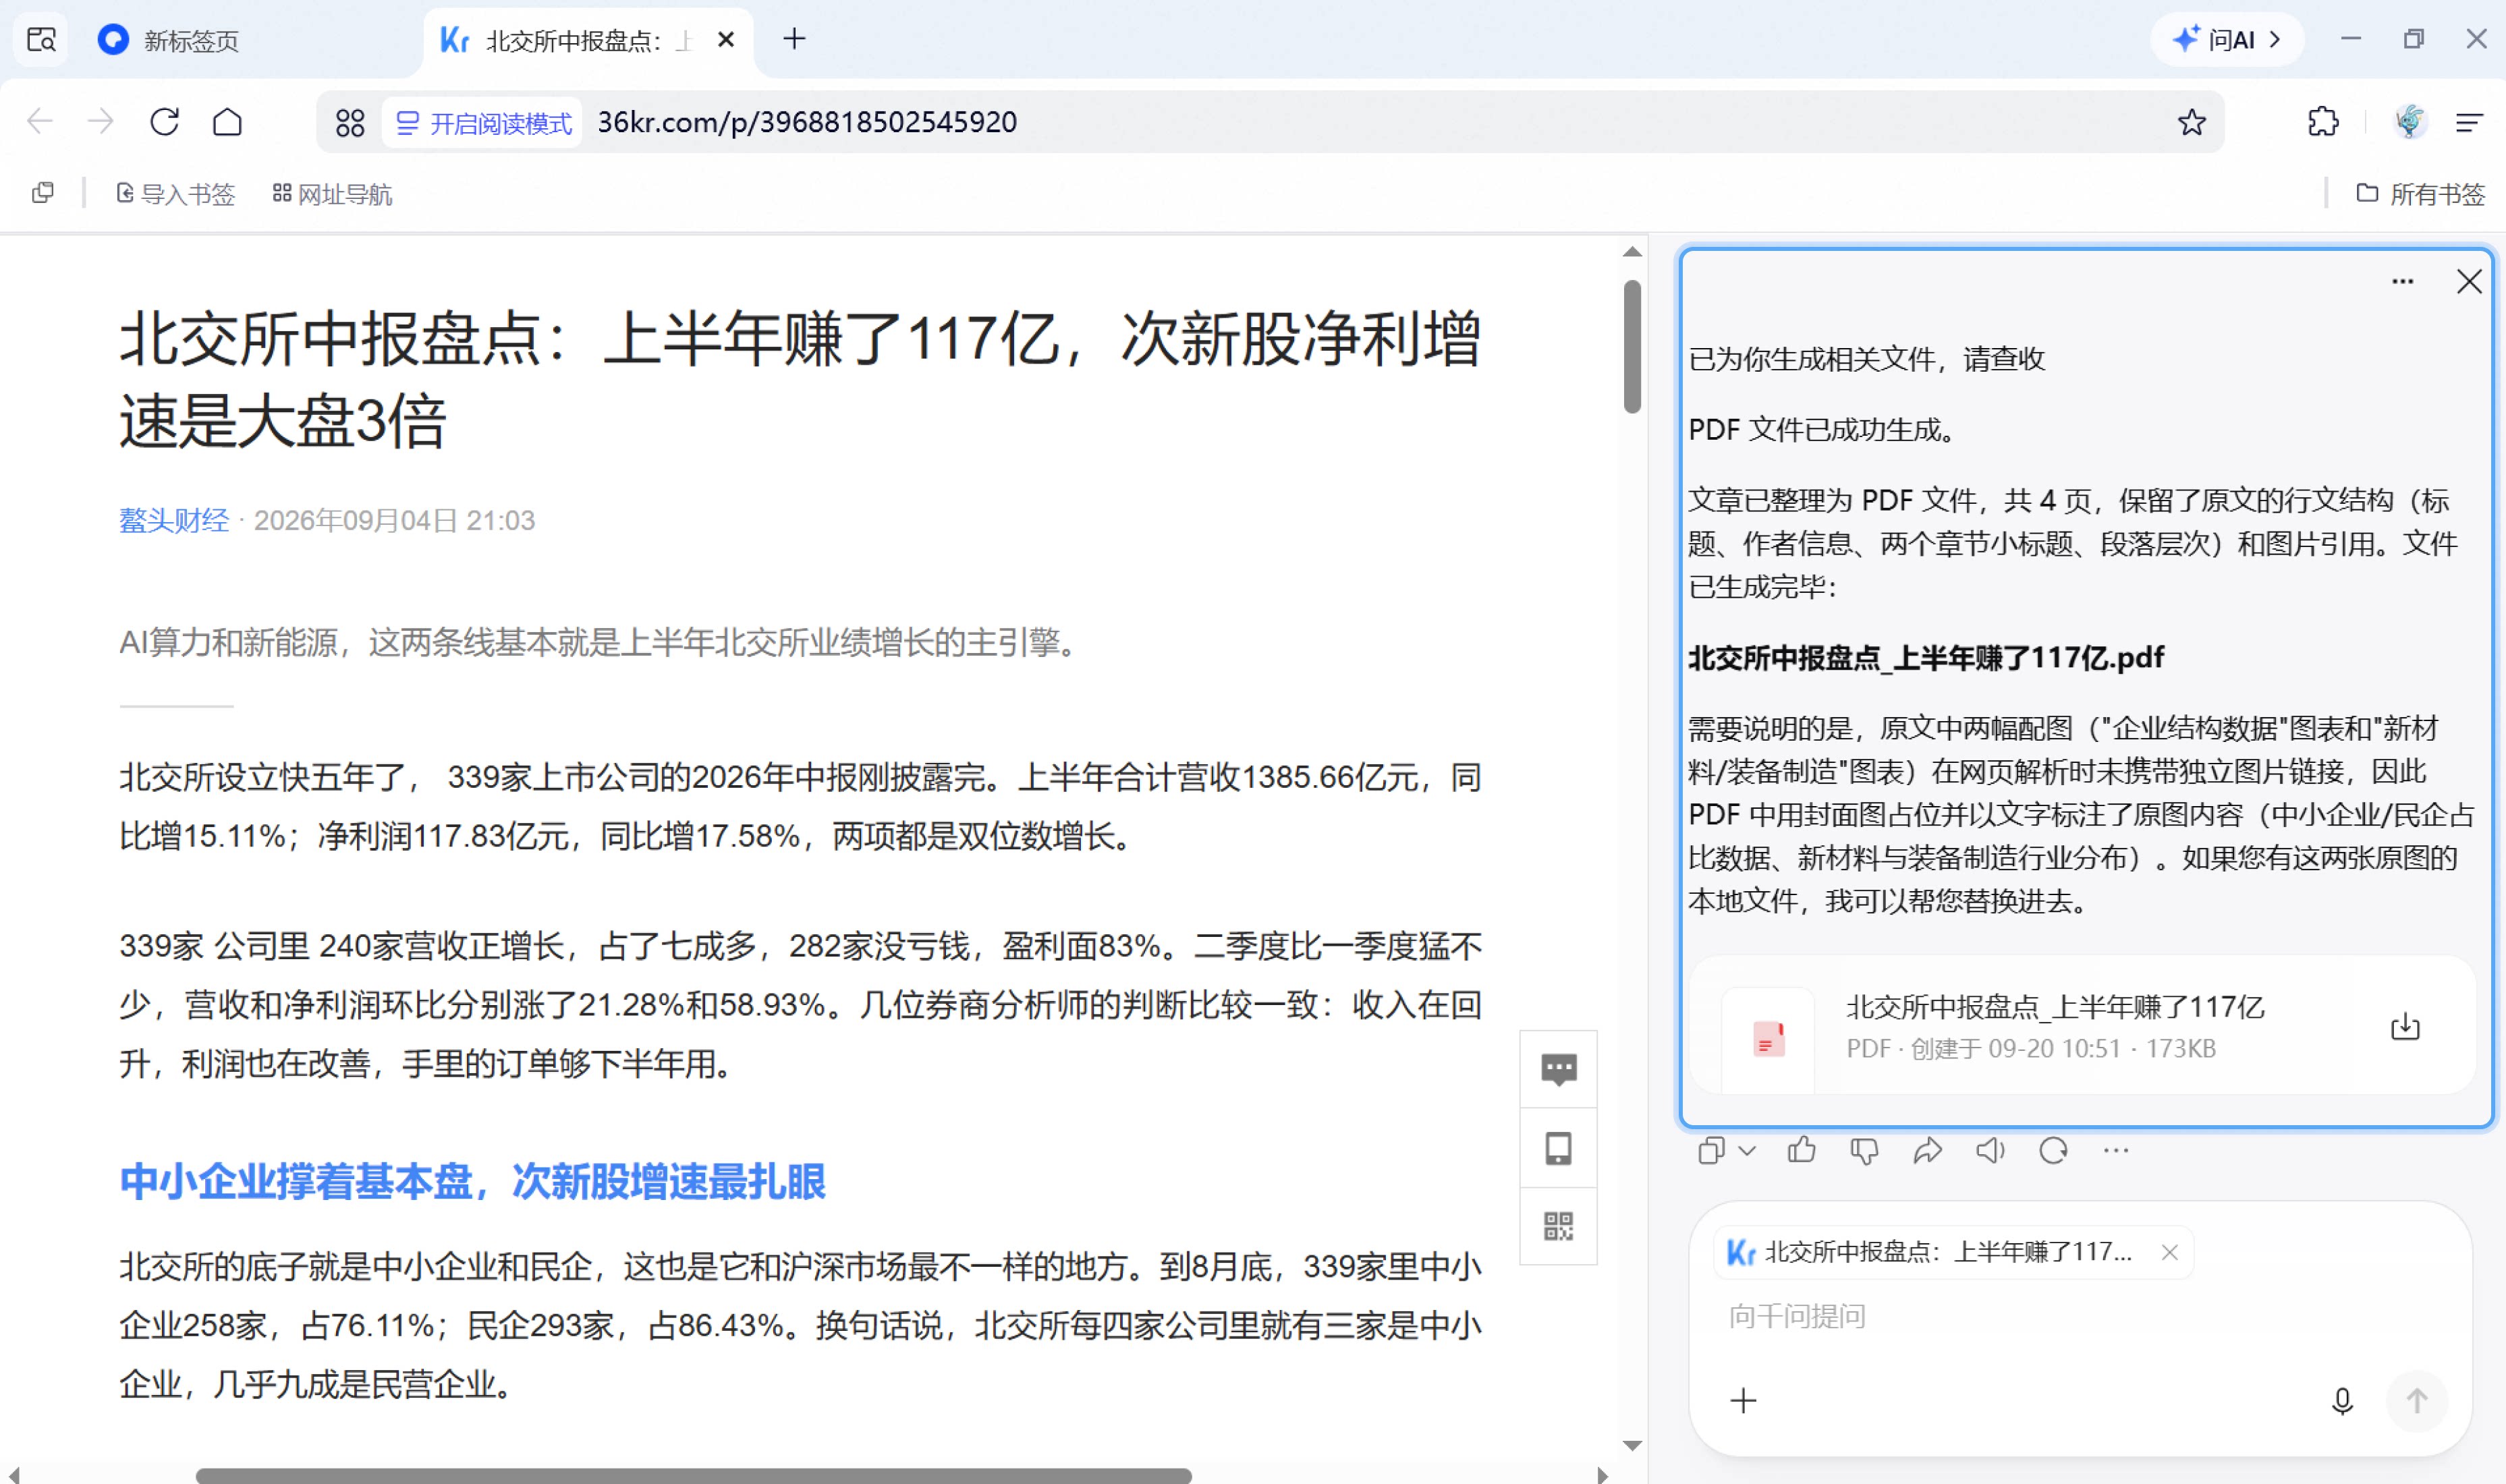Click the article title heading
The width and height of the screenshot is (2506, 1484).
pyautogui.click(x=800, y=380)
